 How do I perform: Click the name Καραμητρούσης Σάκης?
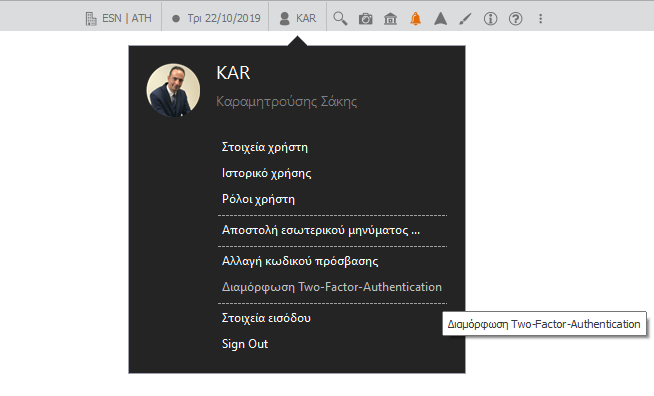tap(287, 101)
